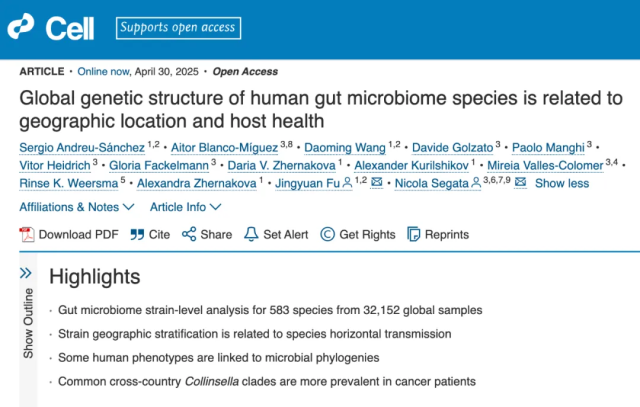640x407 pixels.
Task: Click the Set Alert bell icon
Action: (251, 234)
